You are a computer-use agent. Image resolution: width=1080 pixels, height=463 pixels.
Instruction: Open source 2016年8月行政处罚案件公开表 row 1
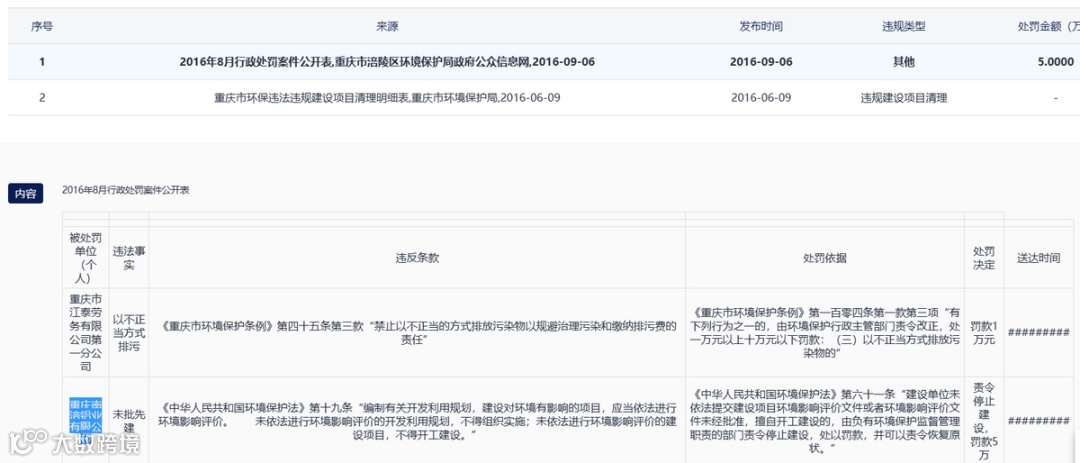[387, 62]
